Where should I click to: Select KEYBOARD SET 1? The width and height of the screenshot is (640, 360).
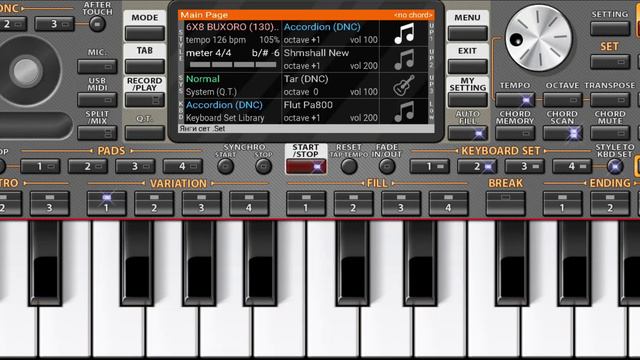click(429, 167)
